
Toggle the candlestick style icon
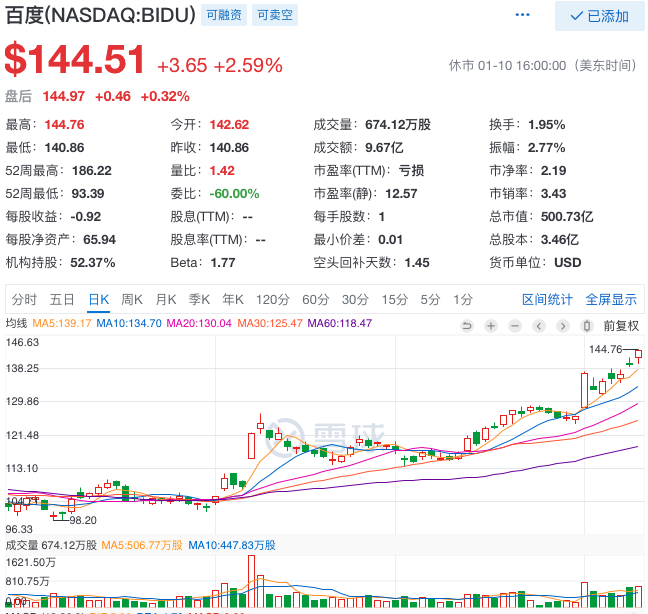pos(586,326)
